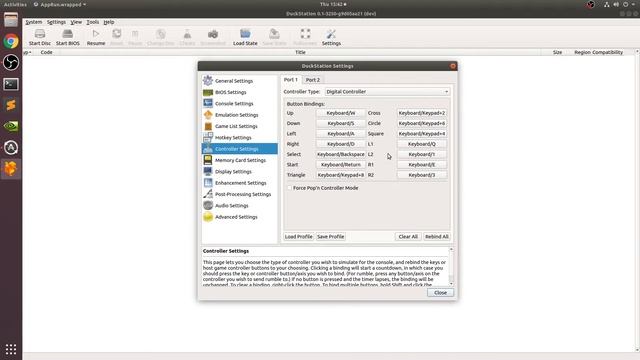Click the Resume toolbar icon
This screenshot has height=360, width=640.
click(96, 34)
